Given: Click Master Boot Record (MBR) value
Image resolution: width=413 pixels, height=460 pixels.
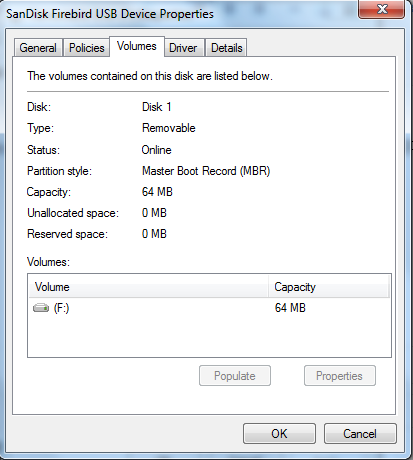Looking at the screenshot, I should click(206, 171).
